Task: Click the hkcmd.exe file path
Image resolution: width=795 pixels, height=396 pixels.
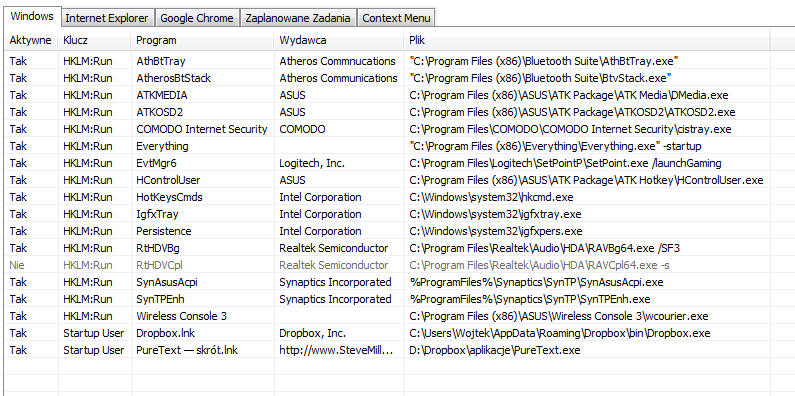Action: [491, 197]
